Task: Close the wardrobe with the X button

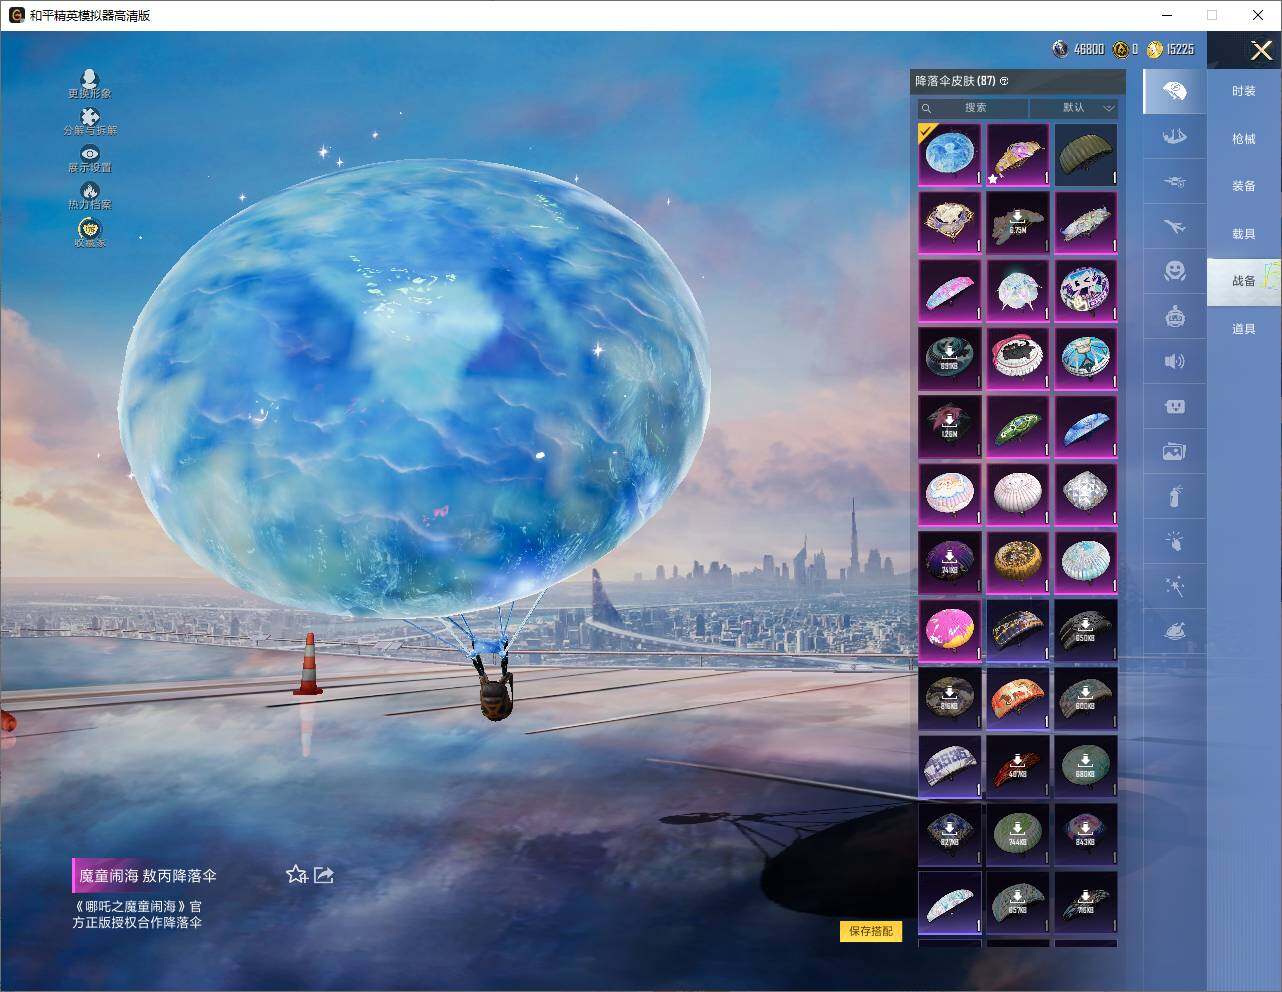Action: click(1261, 50)
